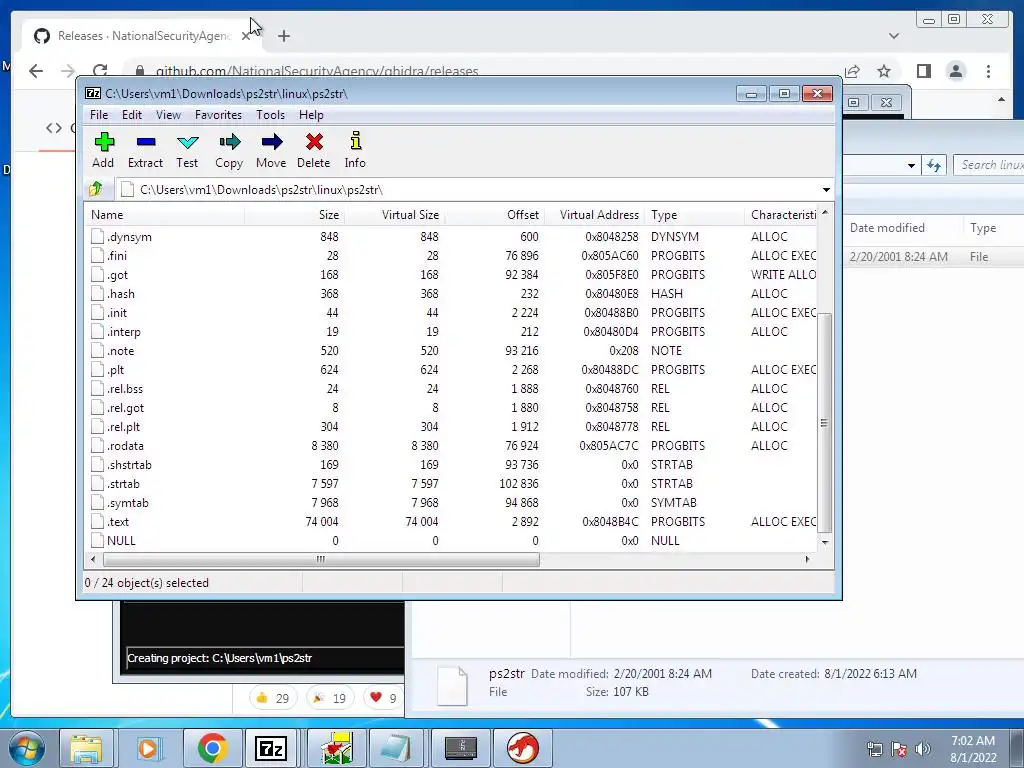Screen dimensions: 1024x768
Task: Select the .init section entry
Action: click(x=451, y=313)
